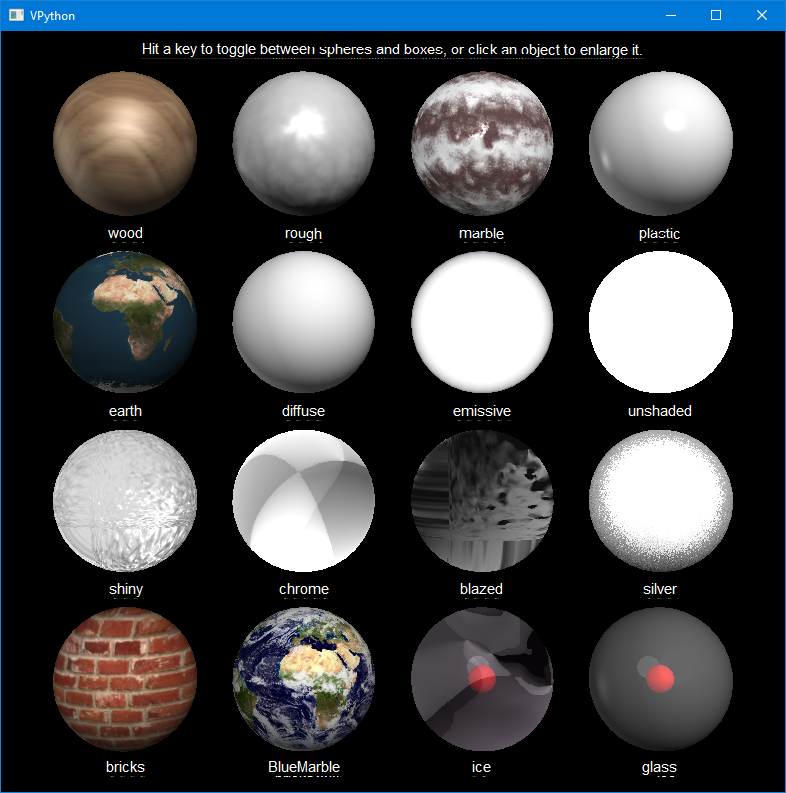Click the 'rough' text label
Screen dimensions: 786x793
(303, 234)
